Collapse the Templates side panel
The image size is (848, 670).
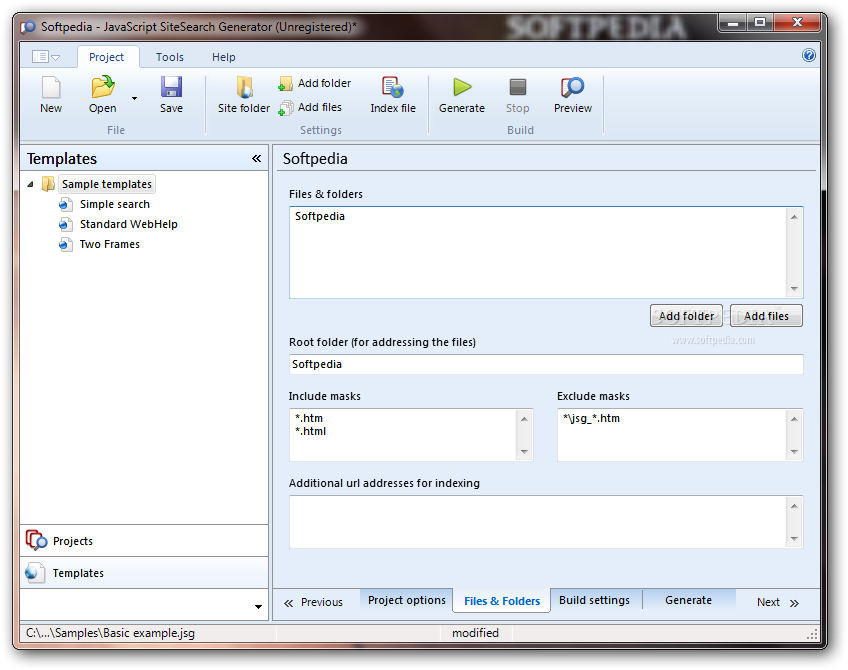point(256,158)
